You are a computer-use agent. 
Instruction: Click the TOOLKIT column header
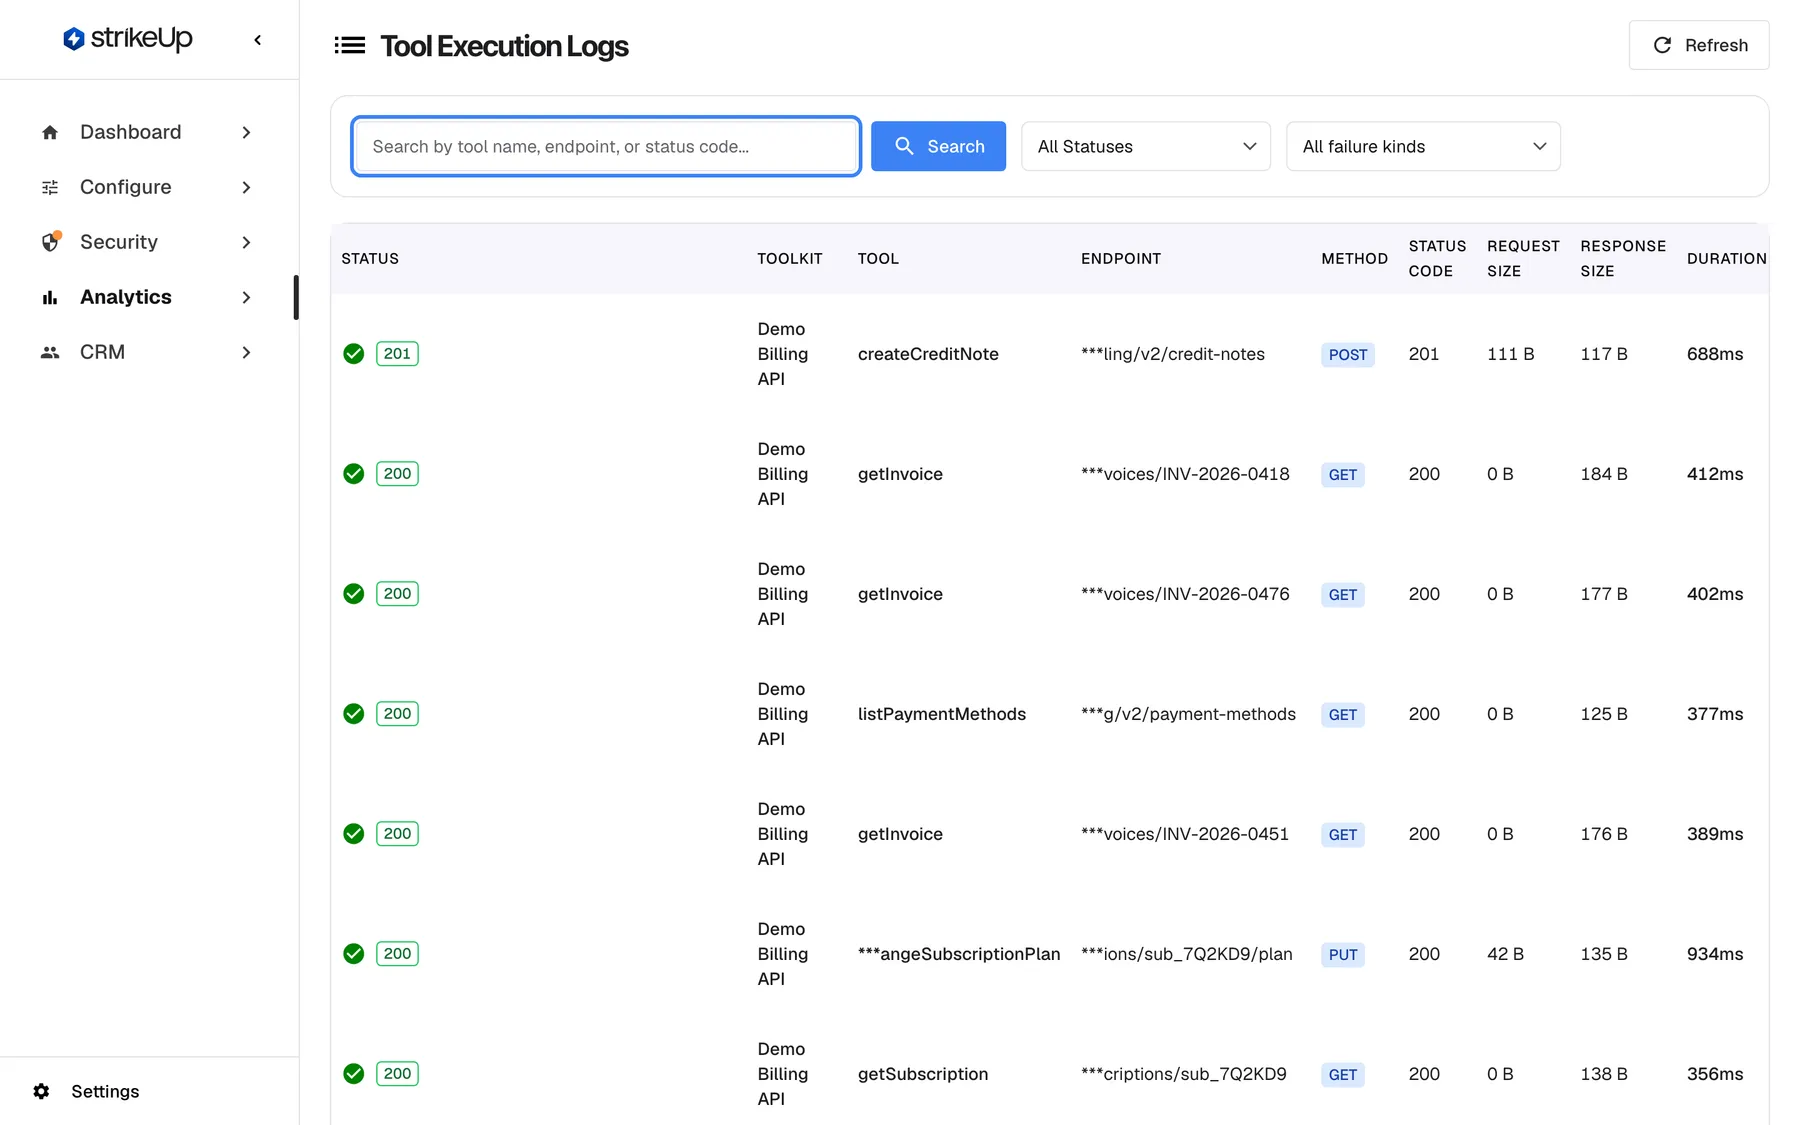[790, 259]
